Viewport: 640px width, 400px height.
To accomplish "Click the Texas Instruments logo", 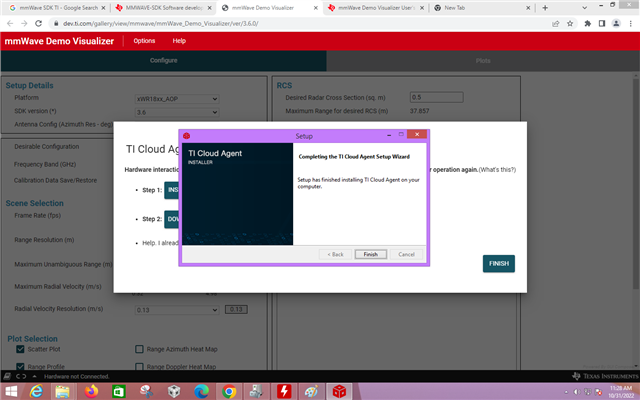I will pyautogui.click(x=605, y=376).
